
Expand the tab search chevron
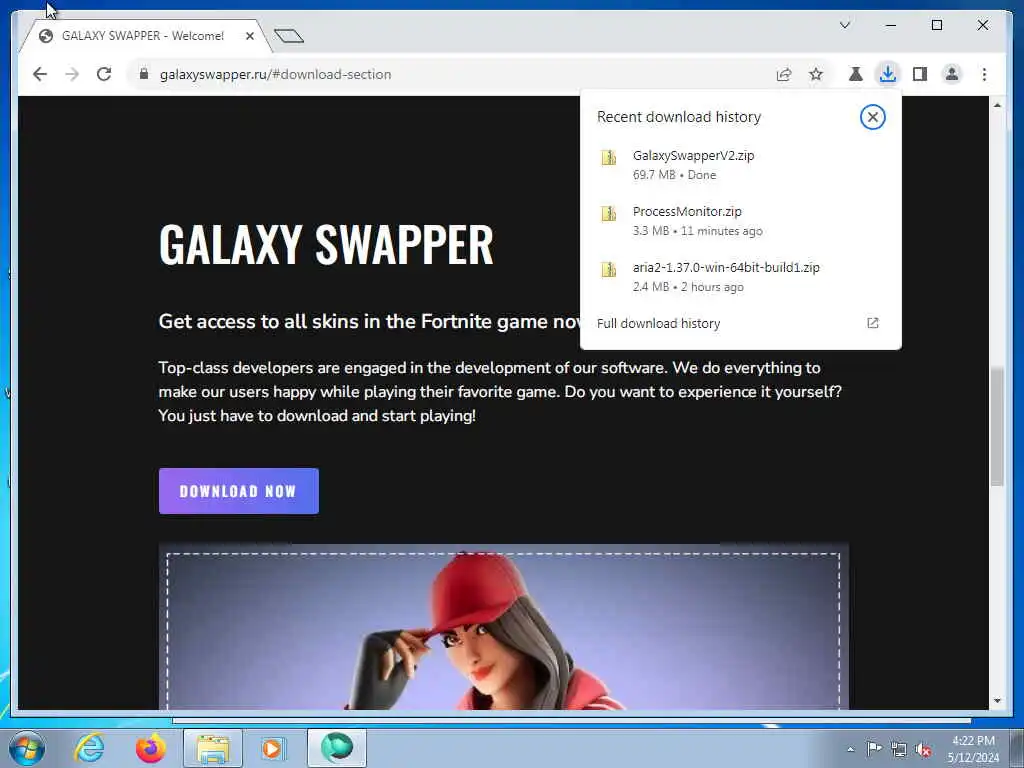tap(844, 25)
